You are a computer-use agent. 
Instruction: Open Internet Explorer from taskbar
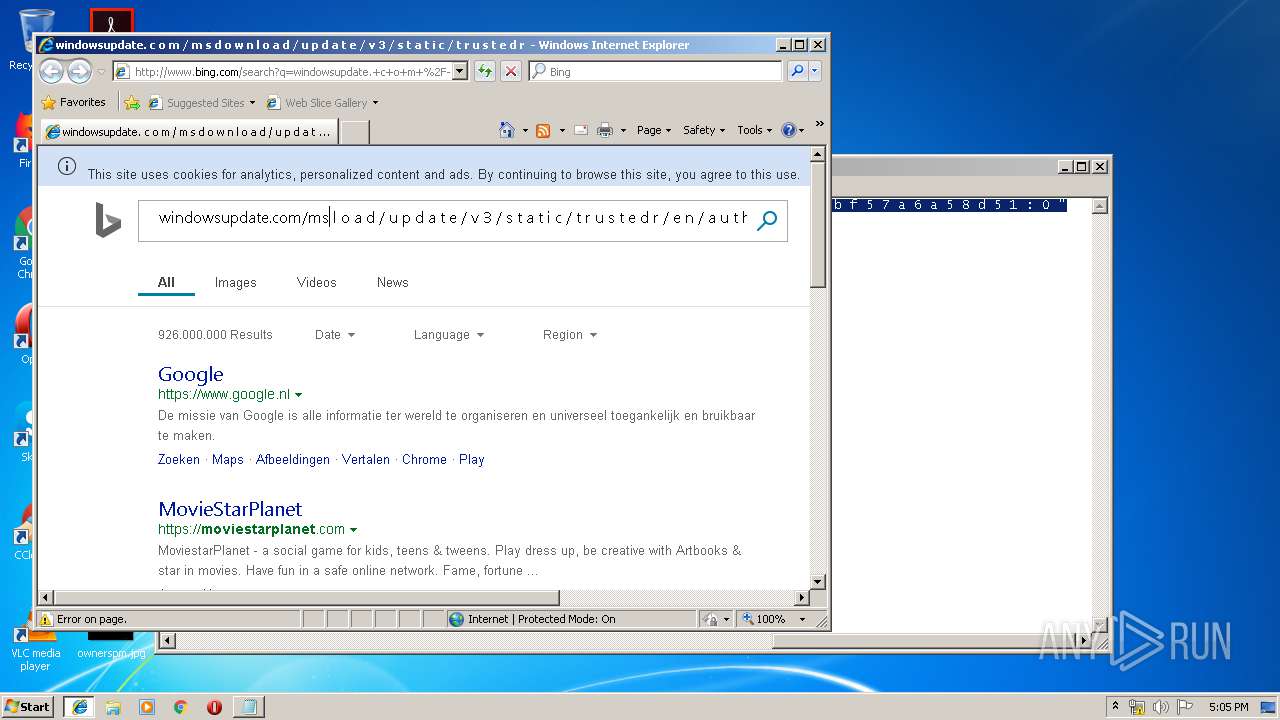[79, 706]
